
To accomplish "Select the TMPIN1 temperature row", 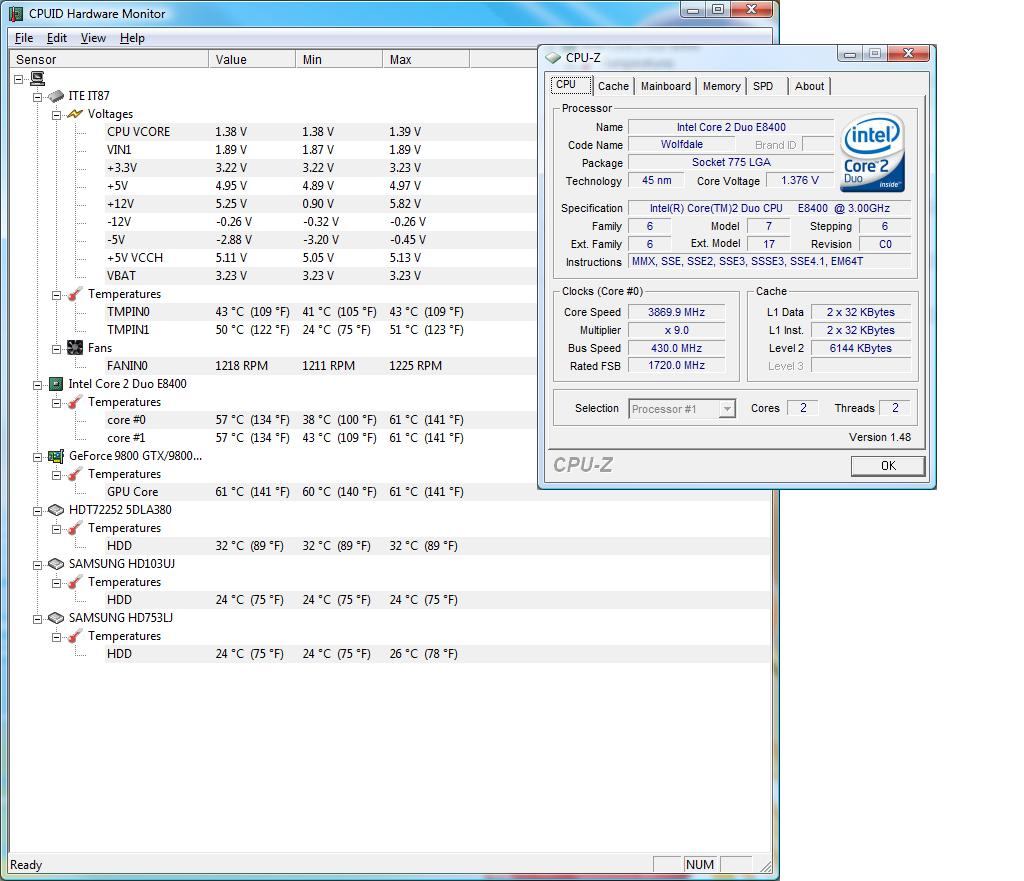I will [x=320, y=330].
